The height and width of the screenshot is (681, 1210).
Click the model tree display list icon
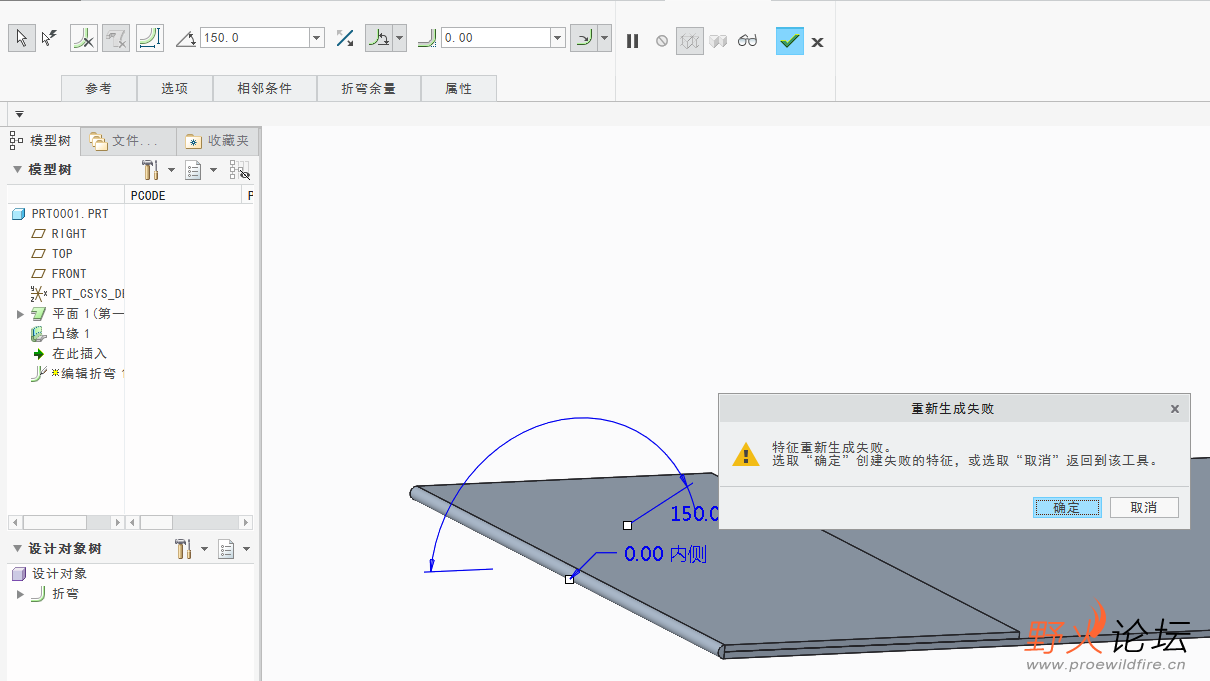point(194,170)
